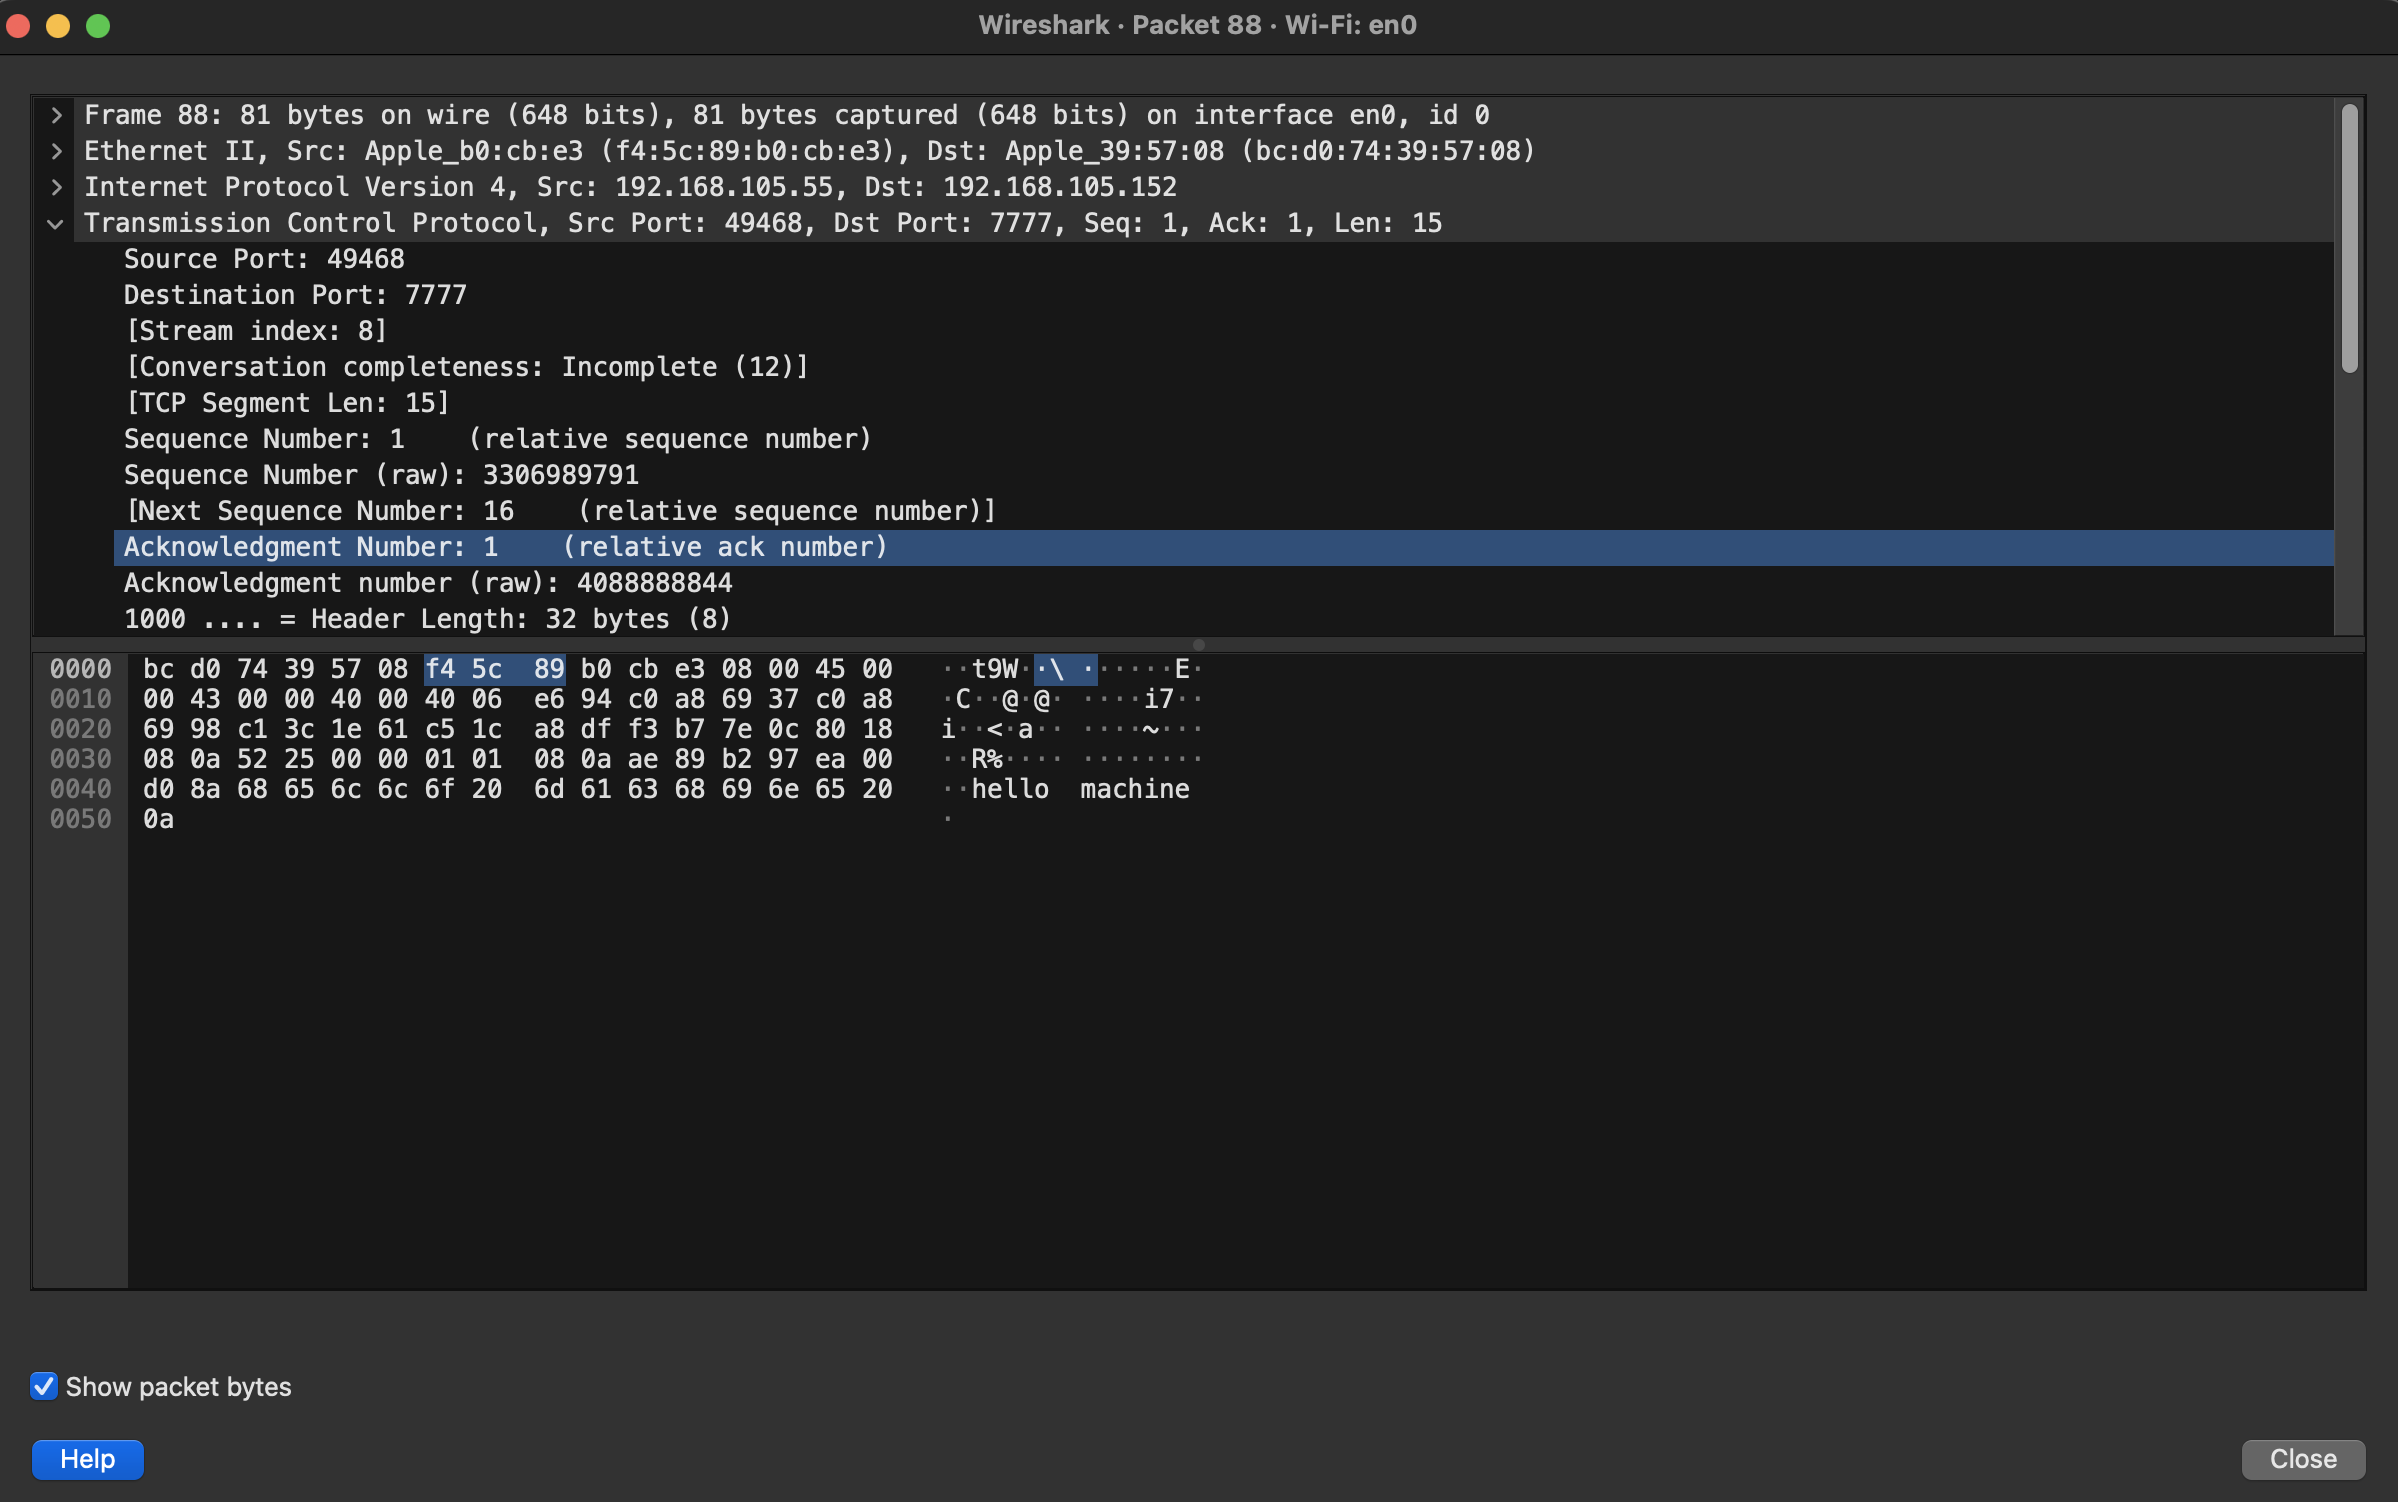Select the Source Port: 49468 row

point(1224,259)
